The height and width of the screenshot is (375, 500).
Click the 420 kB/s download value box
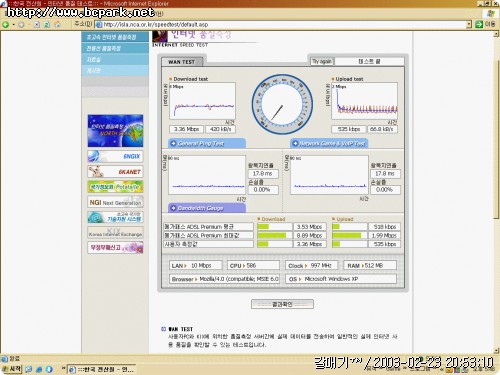220,129
